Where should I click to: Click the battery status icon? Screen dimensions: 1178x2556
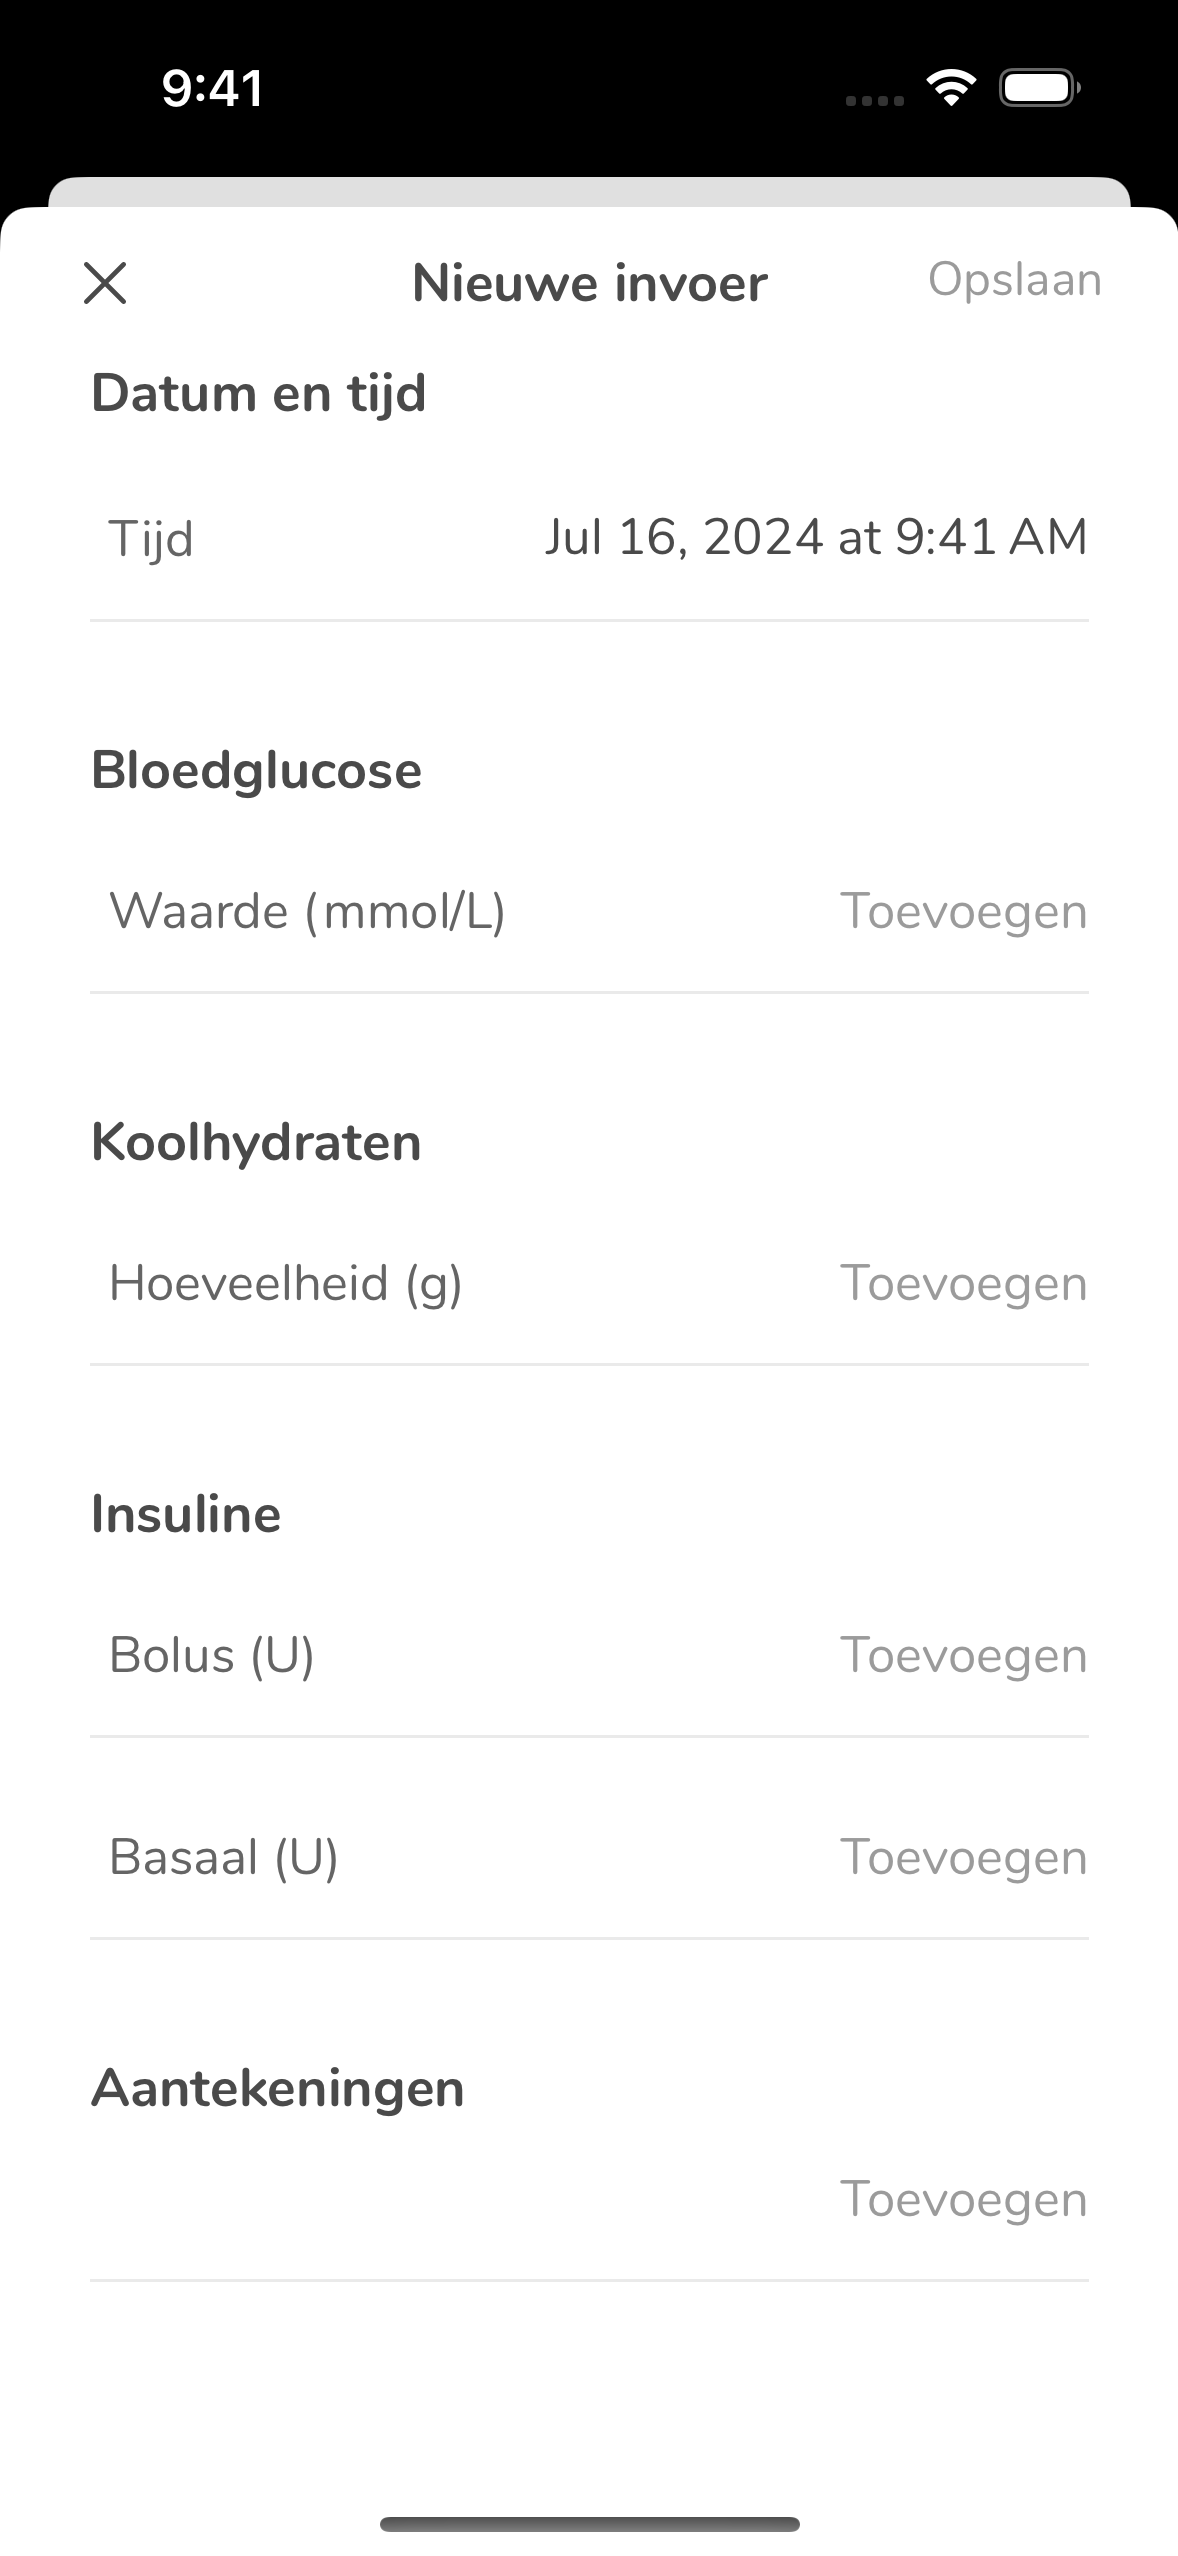(x=1040, y=88)
